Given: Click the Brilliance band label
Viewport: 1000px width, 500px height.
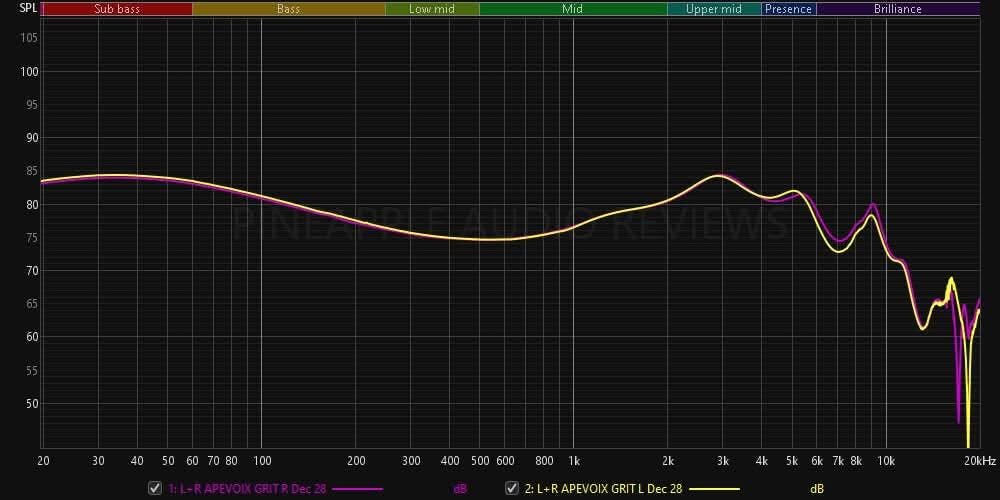Looking at the screenshot, I should click(x=897, y=9).
